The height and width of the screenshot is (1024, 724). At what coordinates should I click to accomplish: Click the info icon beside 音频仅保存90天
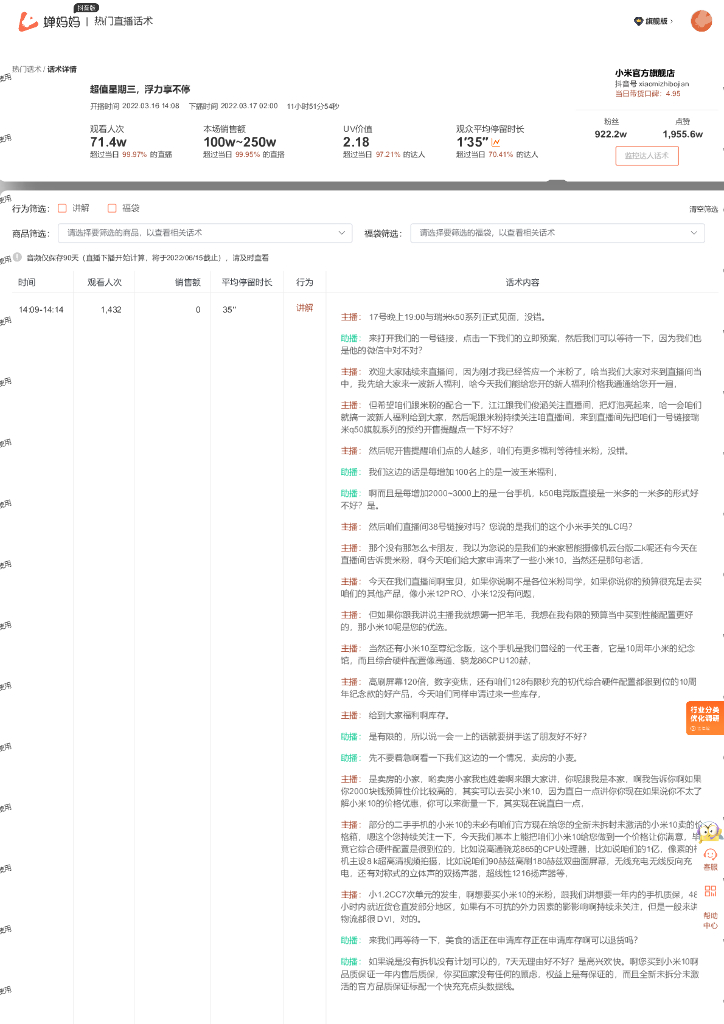pos(18,257)
